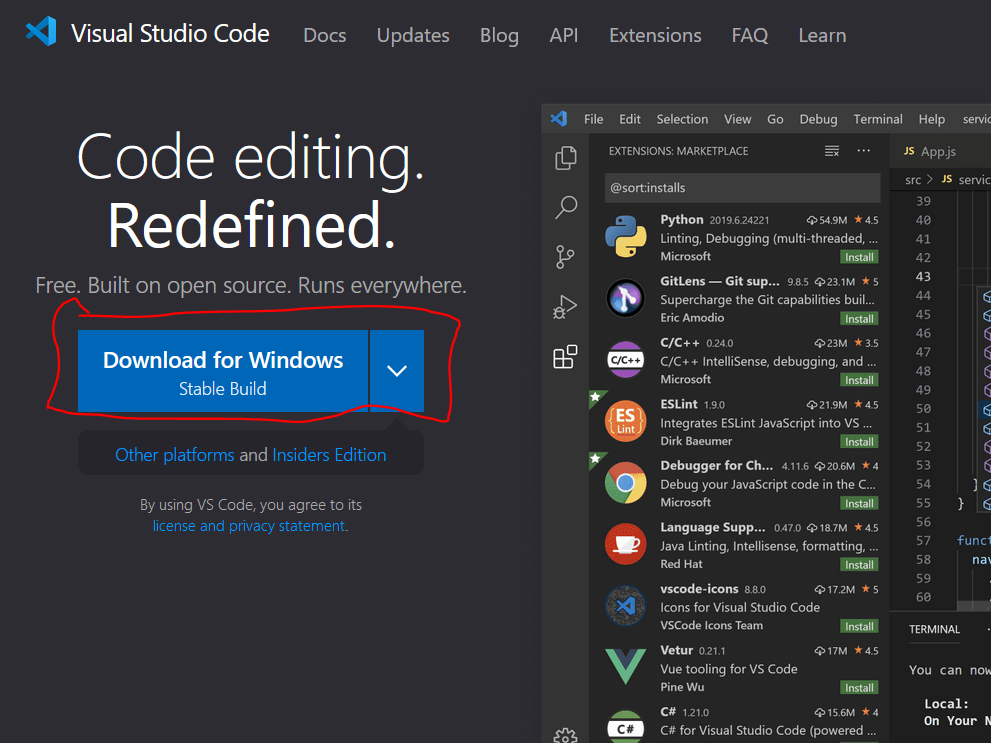Image resolution: width=991 pixels, height=743 pixels.
Task: Click the more actions ellipsis in Extensions panel
Action: click(x=863, y=150)
